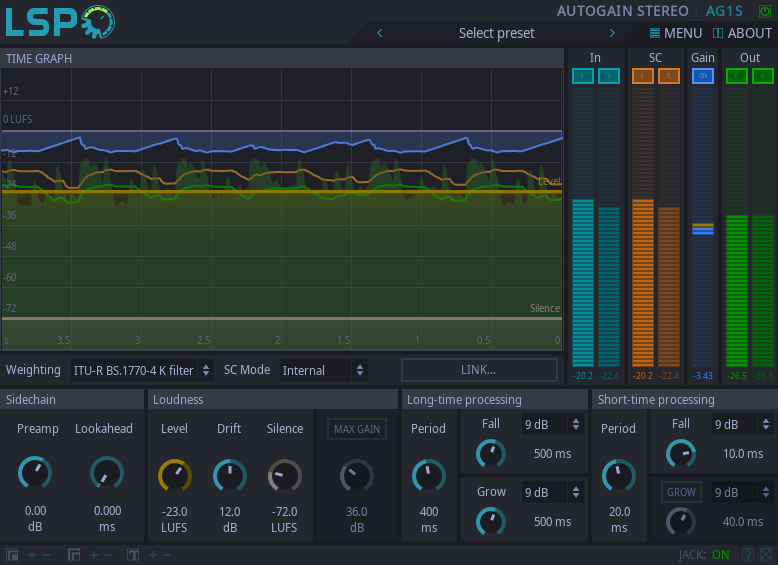Click the Preamp knob
This screenshot has height=565, width=778.
[x=35, y=473]
